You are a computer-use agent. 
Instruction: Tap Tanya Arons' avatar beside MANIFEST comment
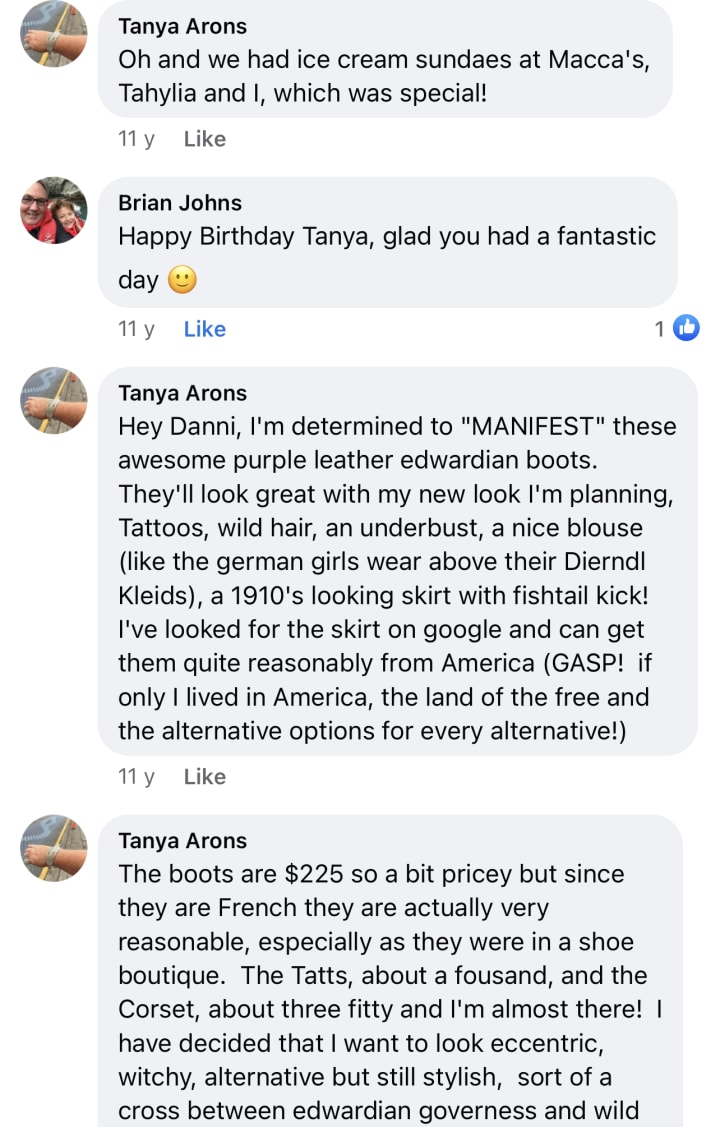click(x=54, y=401)
